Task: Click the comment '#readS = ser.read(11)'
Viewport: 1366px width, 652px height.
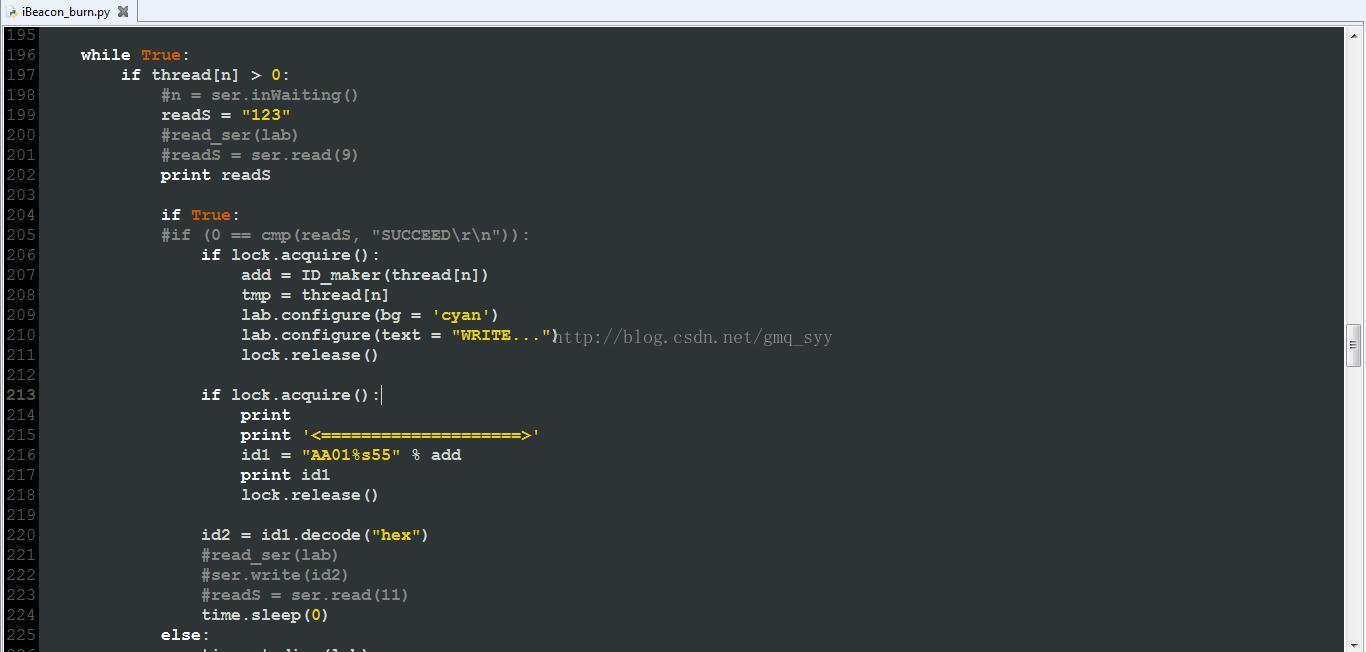Action: coord(305,595)
